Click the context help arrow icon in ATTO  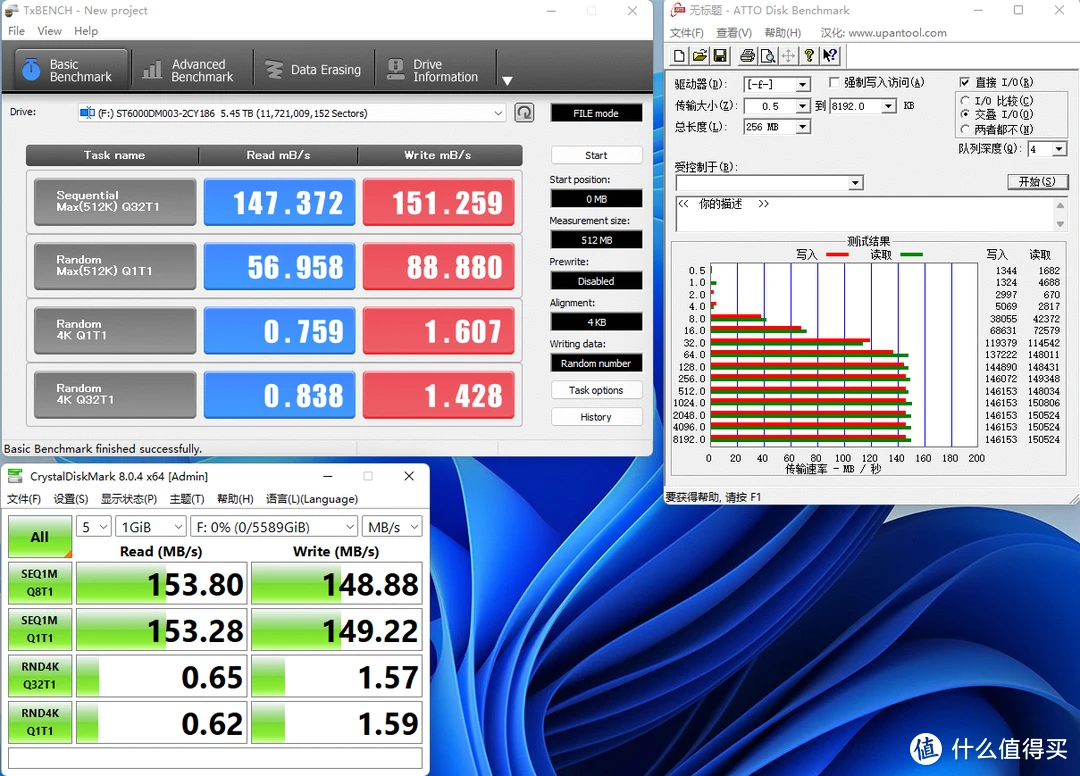(831, 56)
